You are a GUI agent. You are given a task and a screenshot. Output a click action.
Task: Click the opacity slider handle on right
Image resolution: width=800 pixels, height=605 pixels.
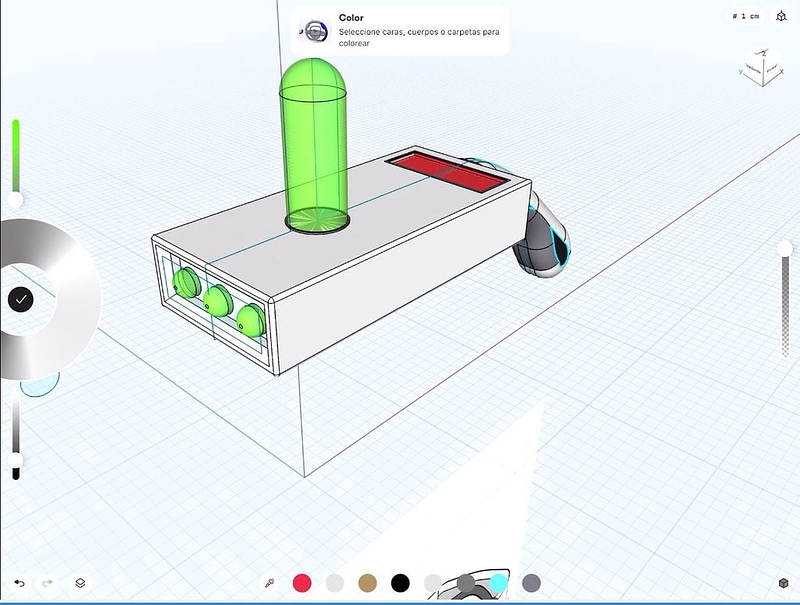785,248
